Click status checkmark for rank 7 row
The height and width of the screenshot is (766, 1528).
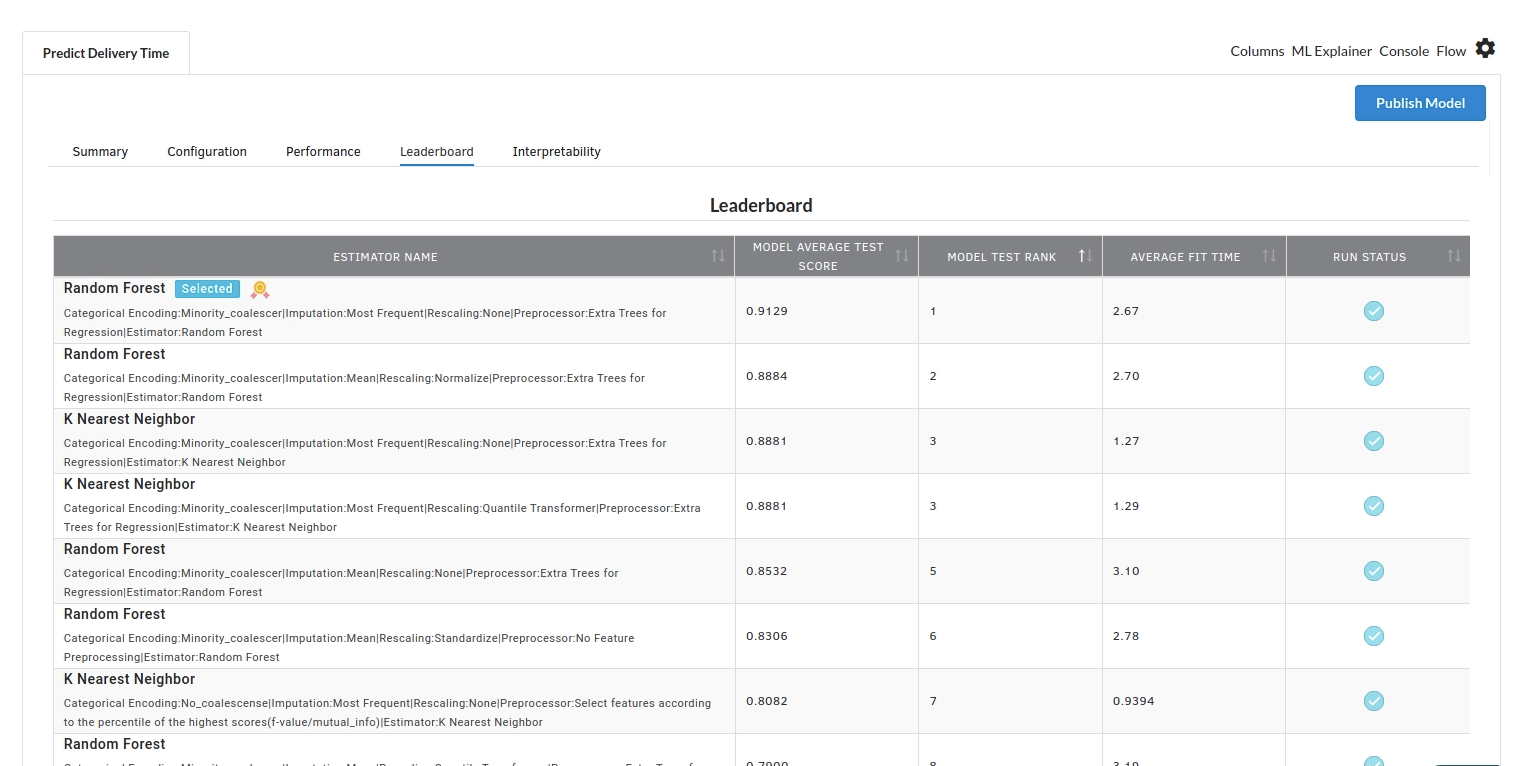pyautogui.click(x=1374, y=701)
